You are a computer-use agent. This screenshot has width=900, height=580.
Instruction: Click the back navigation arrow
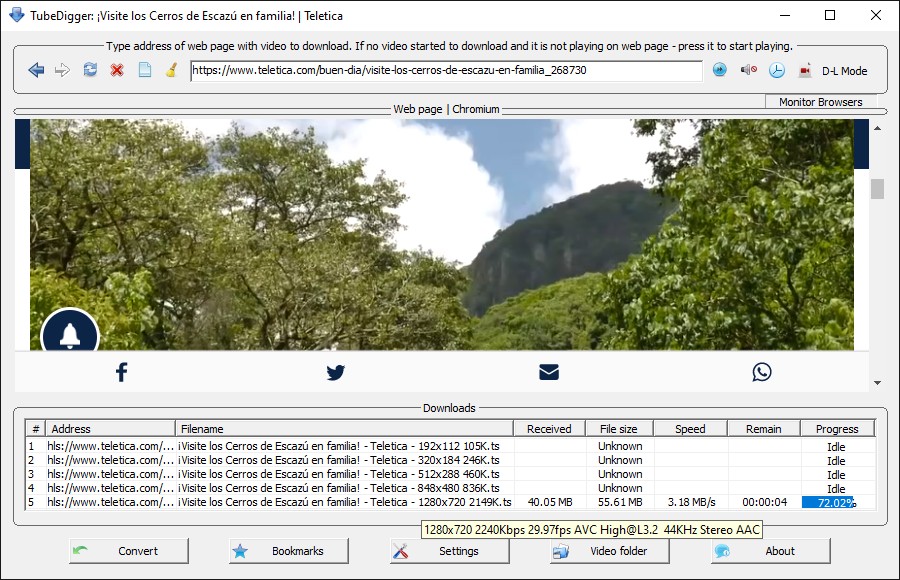click(x=36, y=70)
